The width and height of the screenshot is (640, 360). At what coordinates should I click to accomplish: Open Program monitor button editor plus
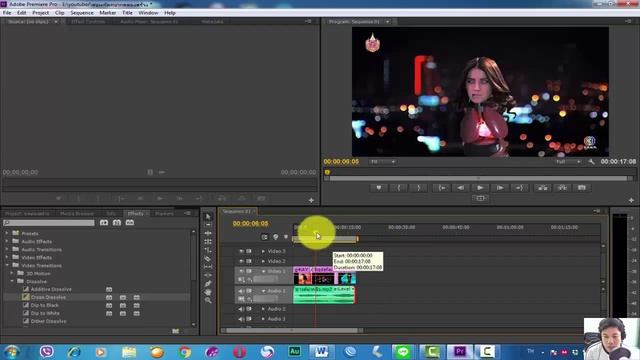pos(631,200)
